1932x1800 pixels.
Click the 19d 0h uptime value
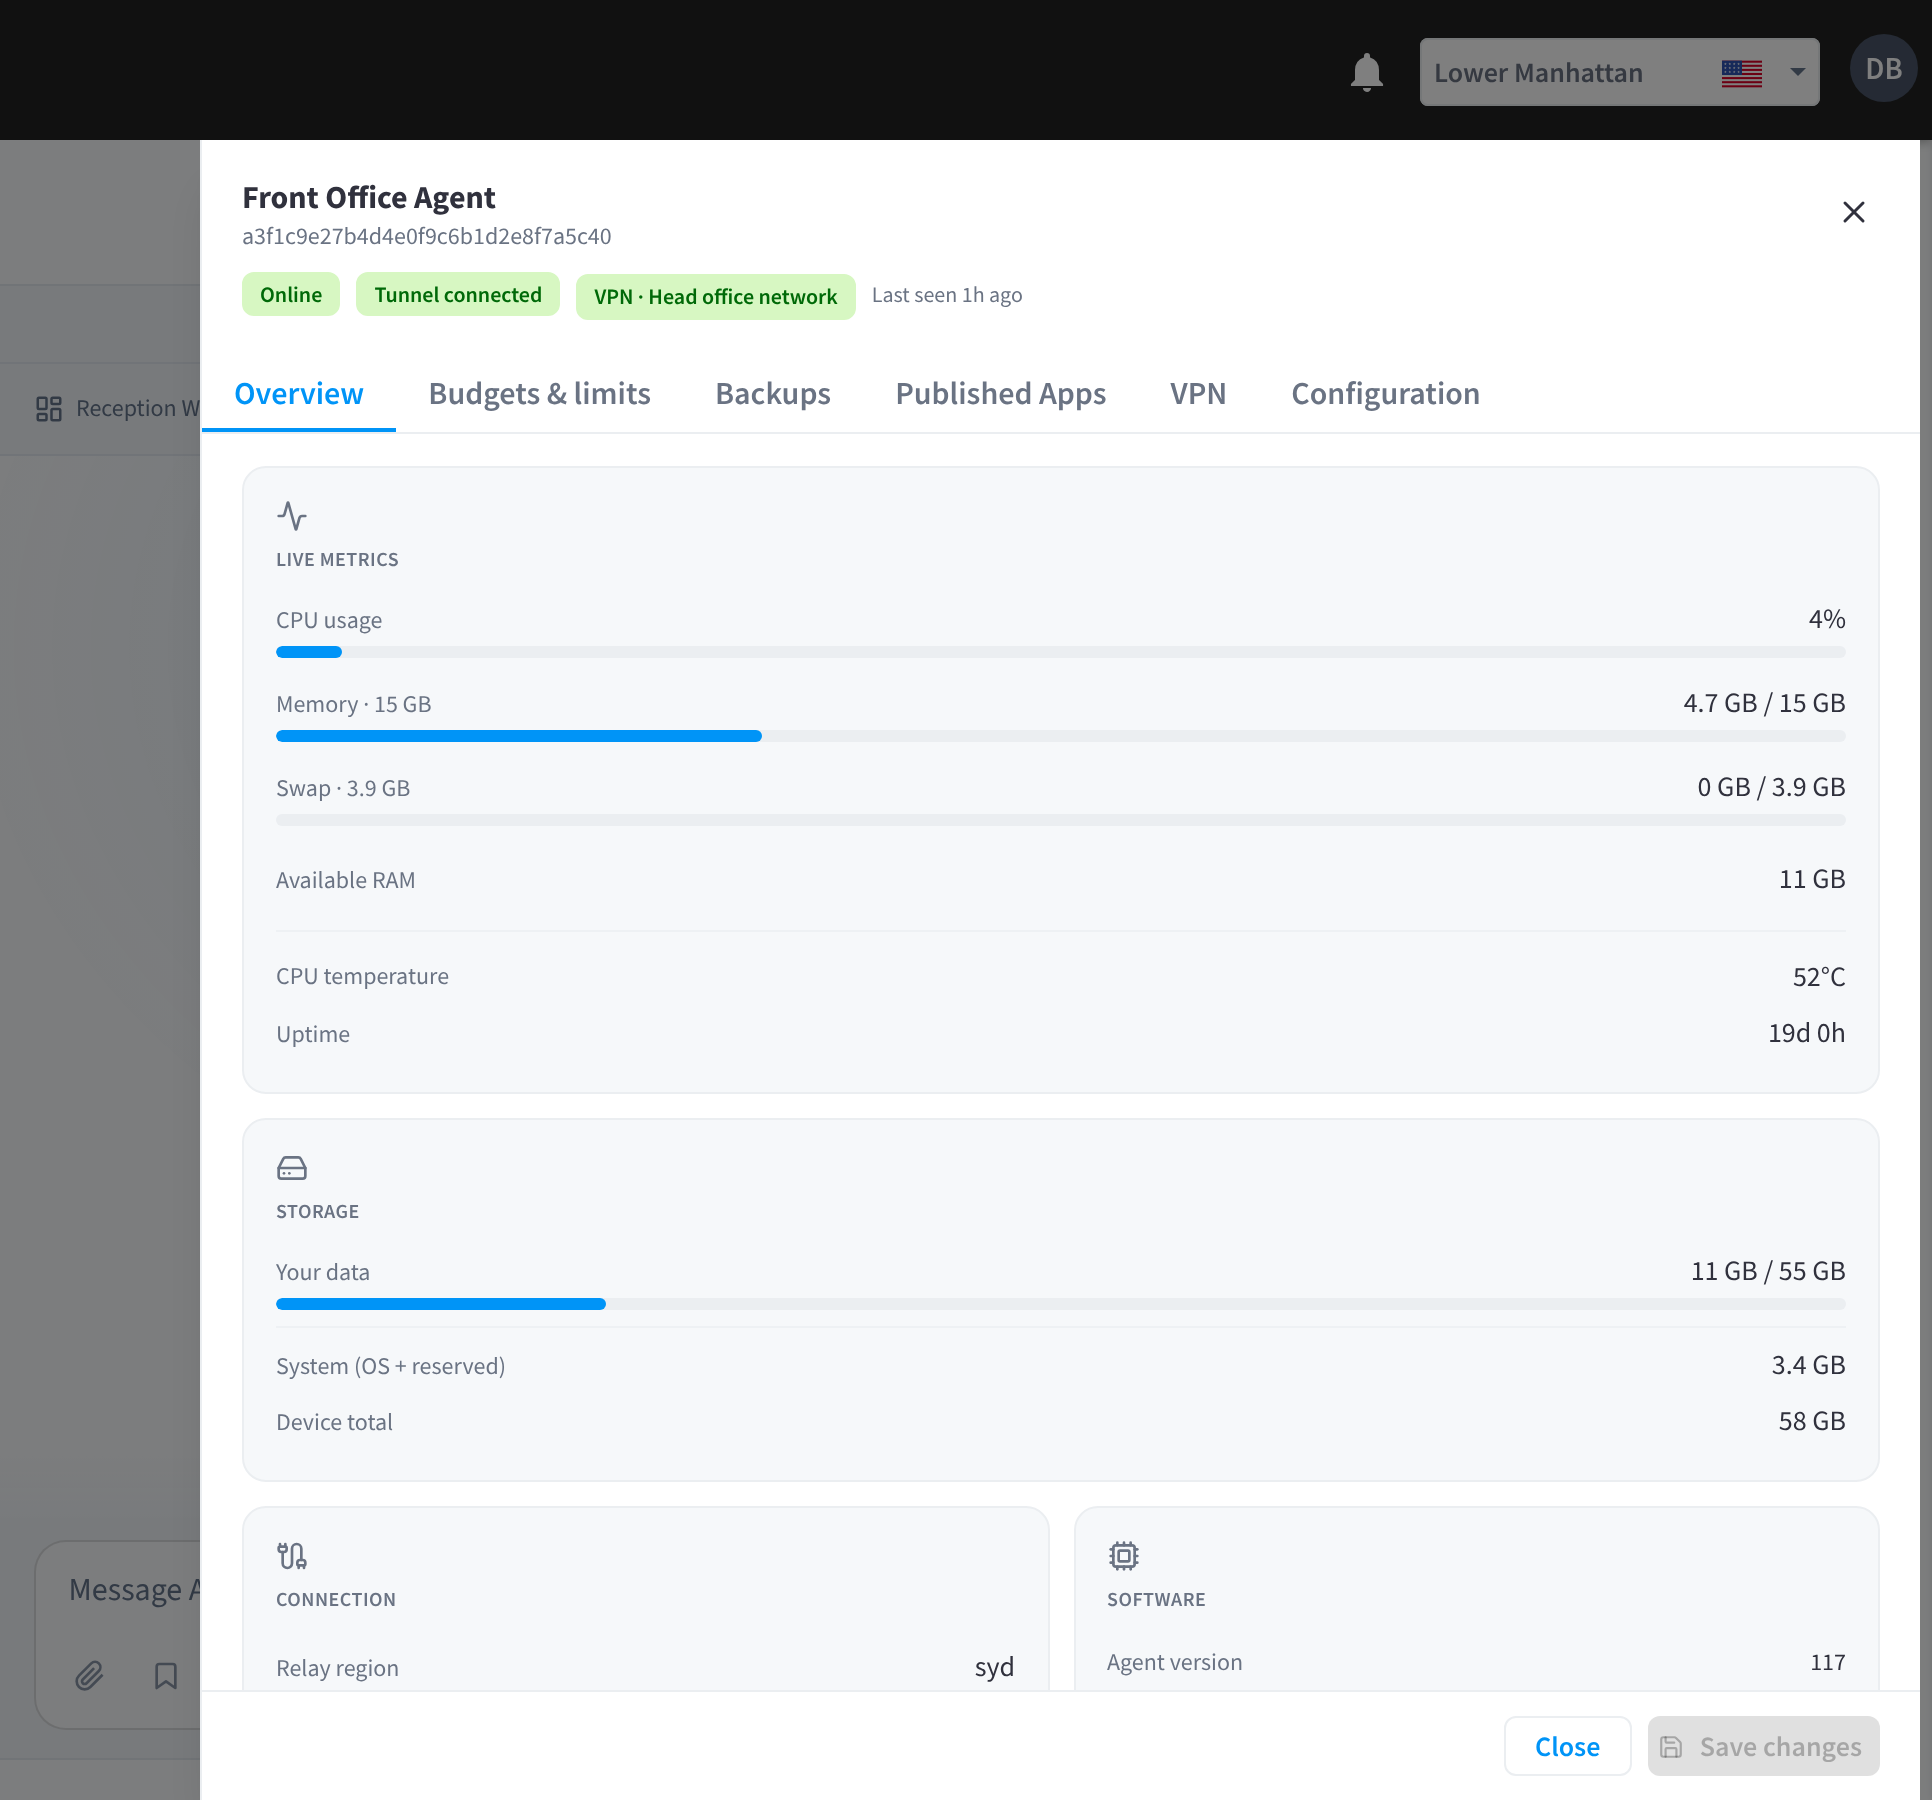[1806, 1033]
